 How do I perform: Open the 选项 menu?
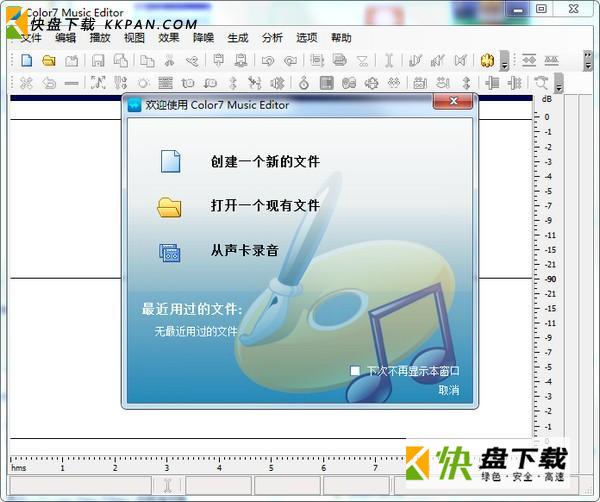point(307,38)
